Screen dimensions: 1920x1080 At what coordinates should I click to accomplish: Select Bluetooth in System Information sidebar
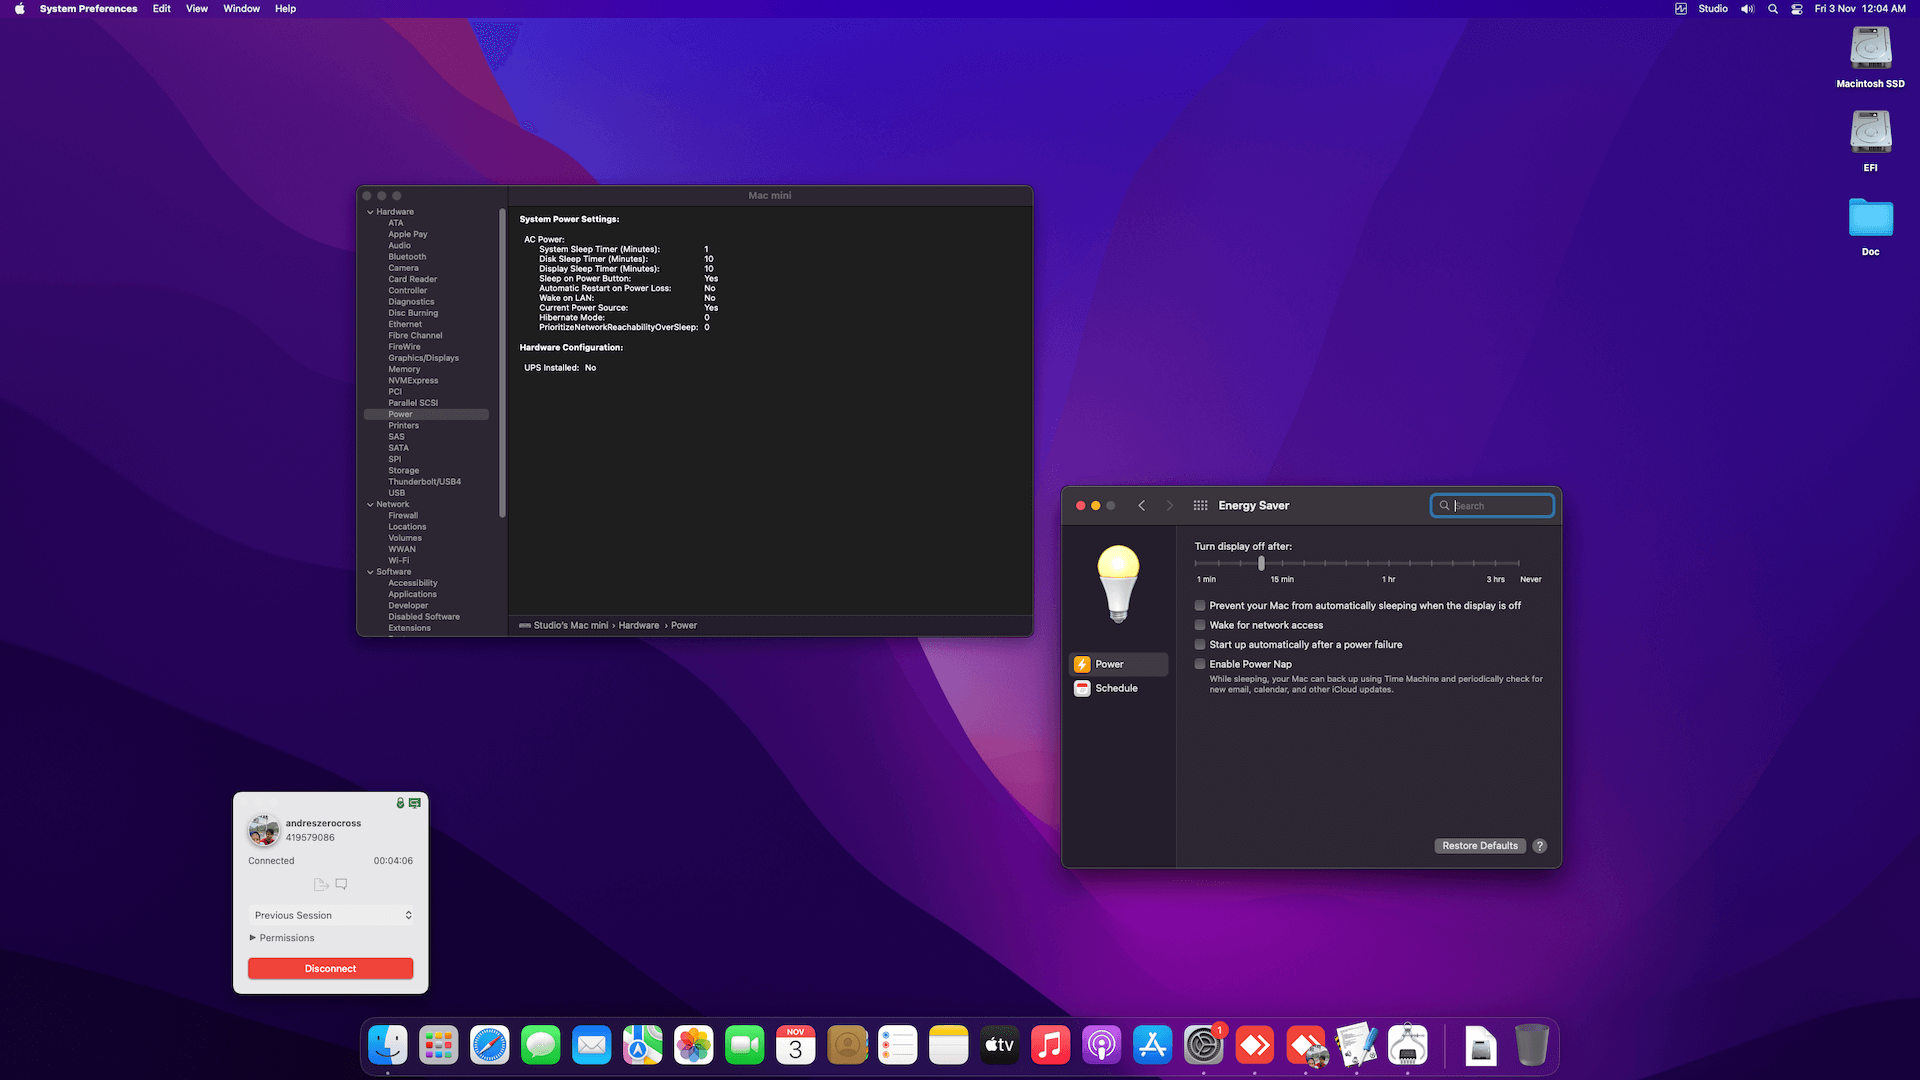pos(407,257)
